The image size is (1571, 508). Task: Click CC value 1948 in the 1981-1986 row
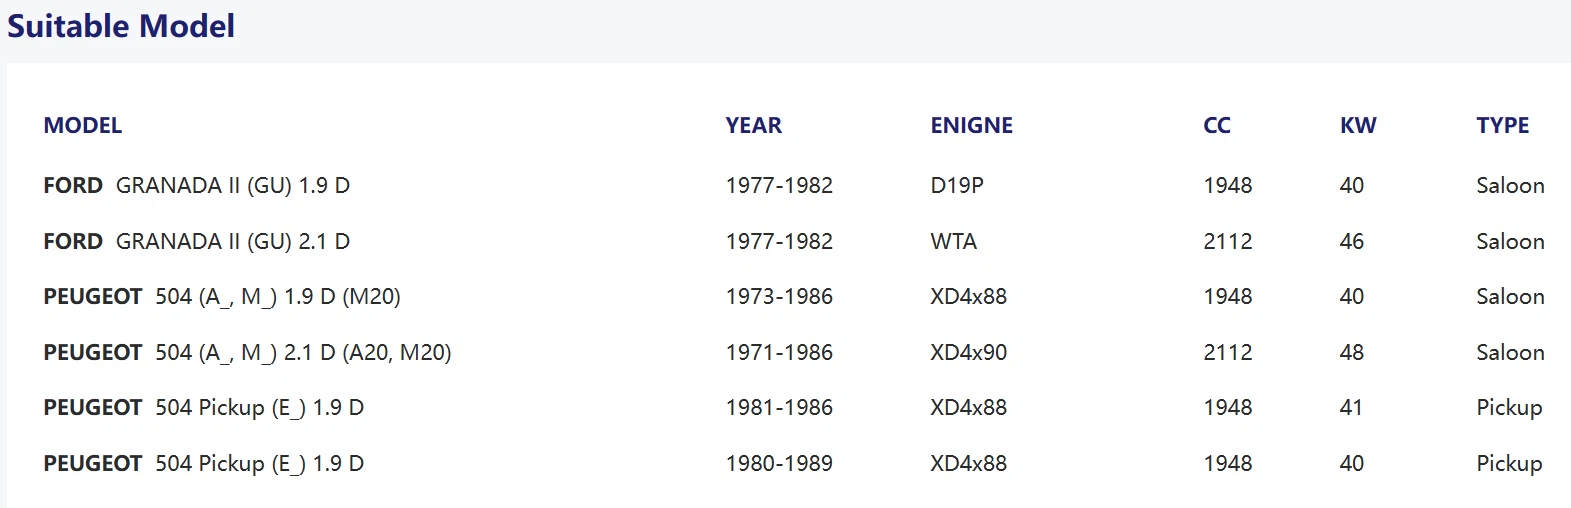click(1228, 408)
